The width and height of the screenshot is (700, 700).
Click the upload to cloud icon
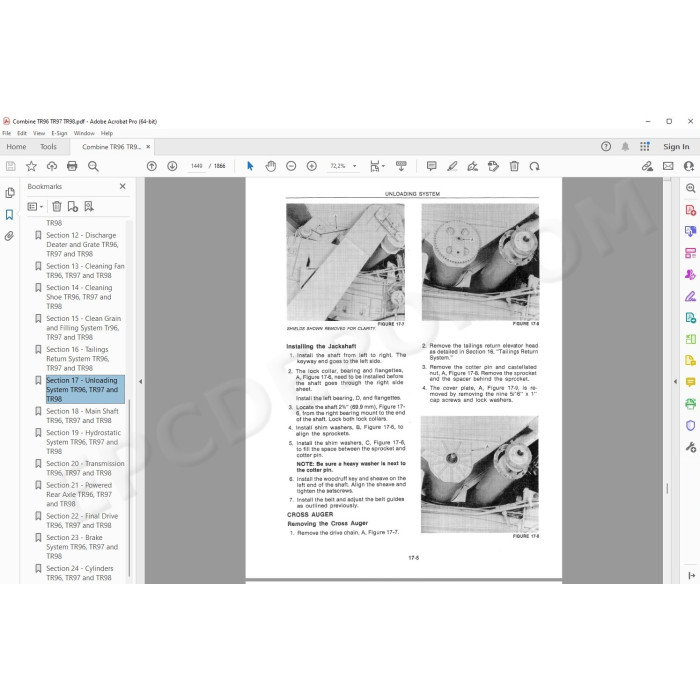52,167
